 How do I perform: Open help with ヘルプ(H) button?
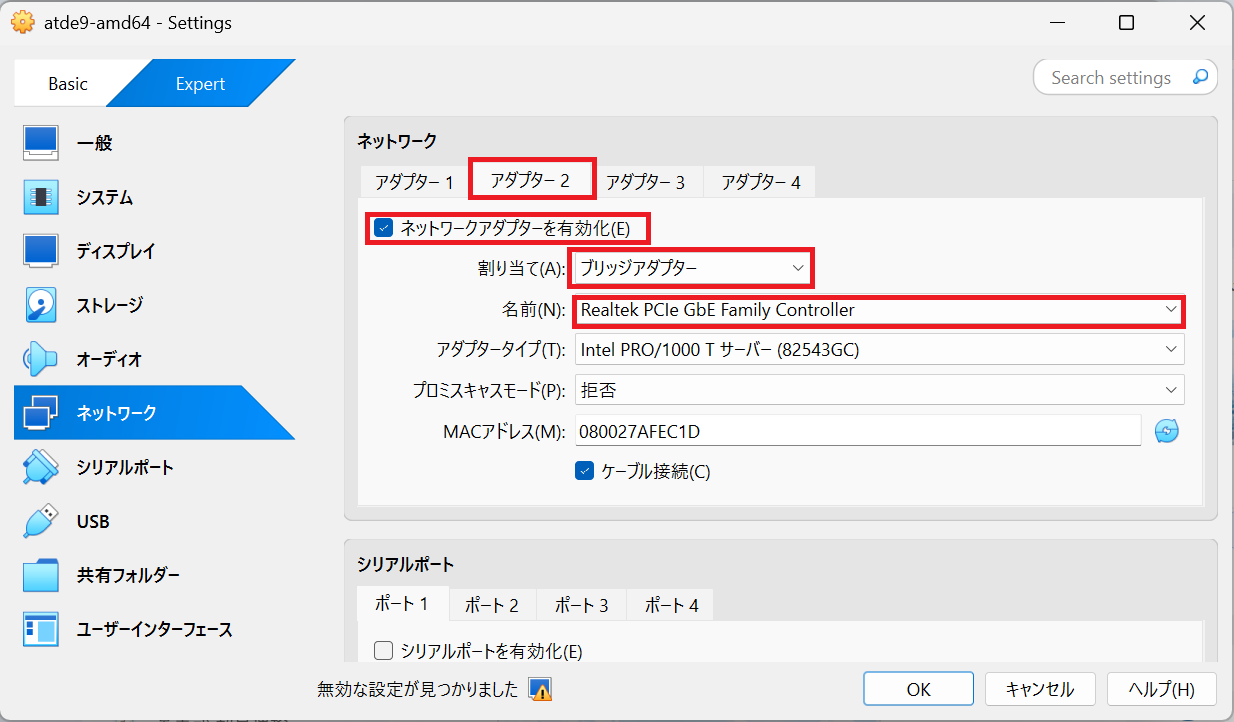(x=1161, y=689)
